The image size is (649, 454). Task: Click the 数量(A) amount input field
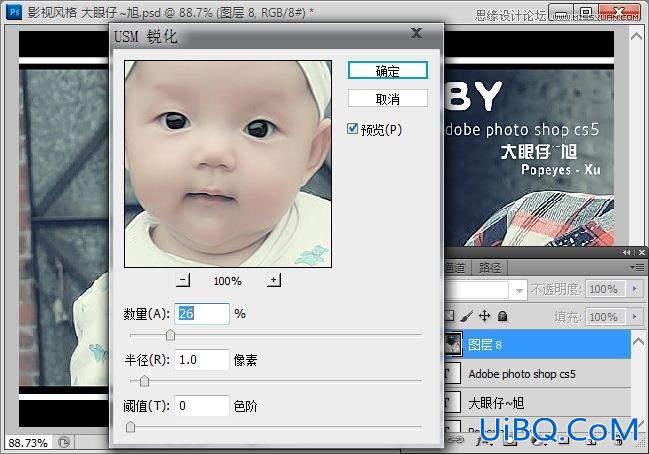[x=202, y=313]
